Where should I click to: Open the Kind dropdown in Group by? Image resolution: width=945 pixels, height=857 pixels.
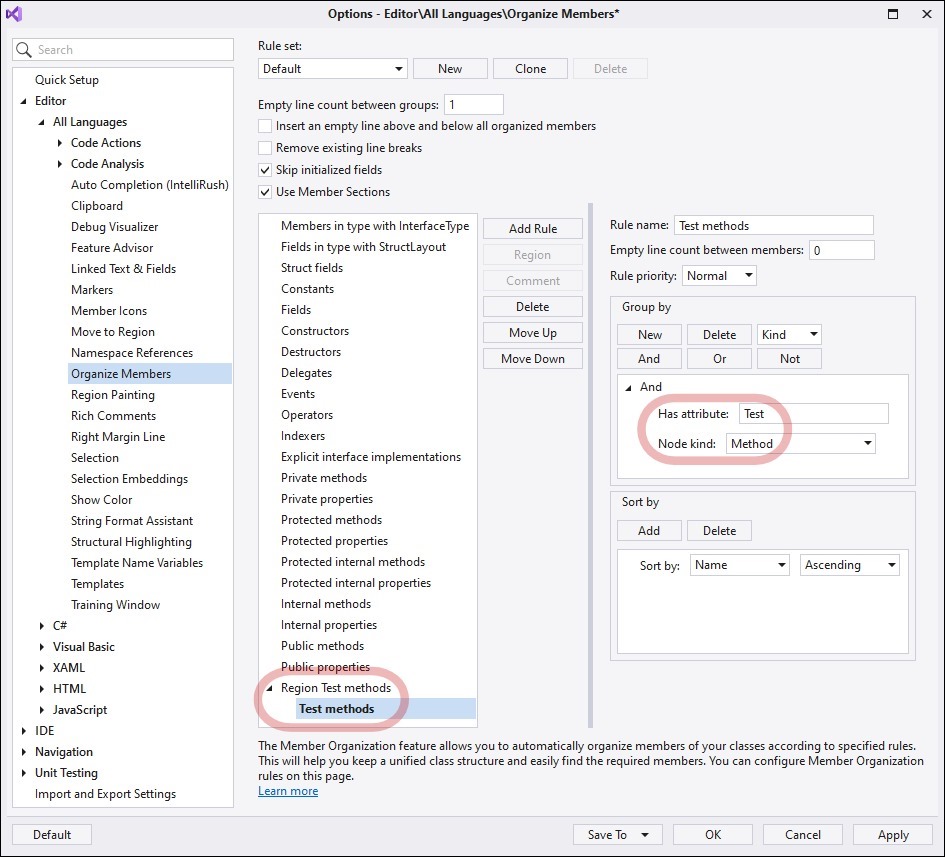click(x=789, y=334)
